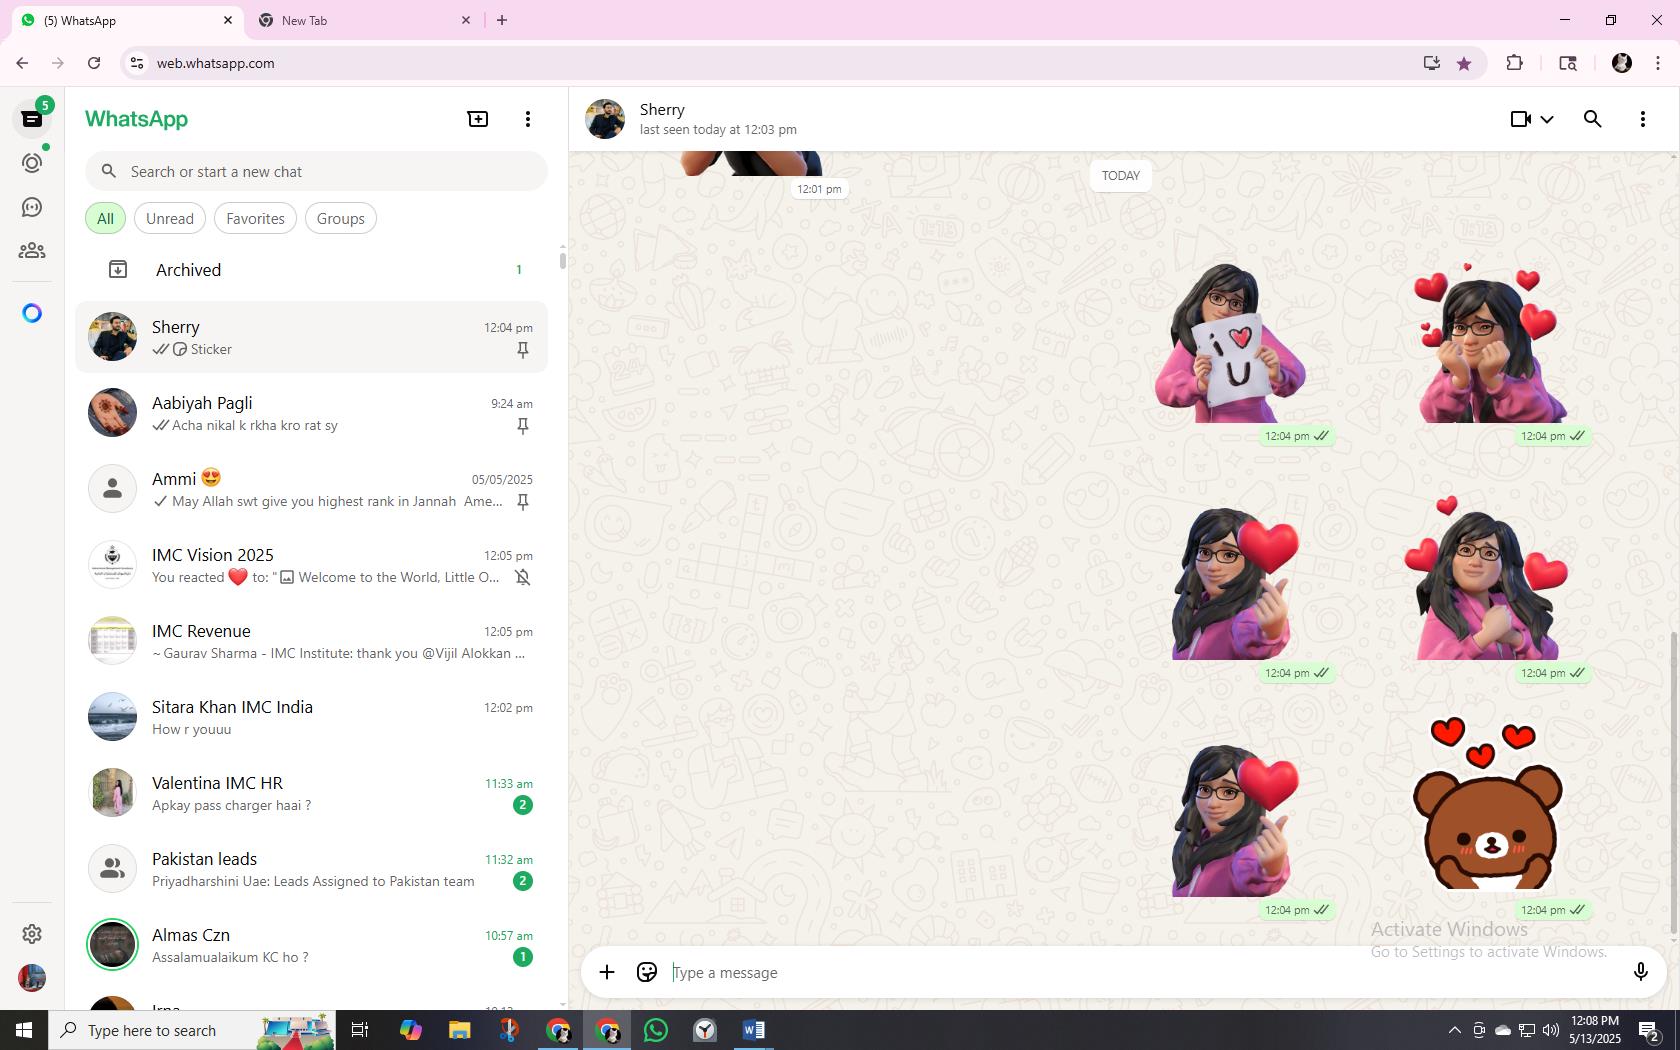Click pin icon on Aabiyah Pagli row
This screenshot has width=1680, height=1050.
[x=522, y=426]
